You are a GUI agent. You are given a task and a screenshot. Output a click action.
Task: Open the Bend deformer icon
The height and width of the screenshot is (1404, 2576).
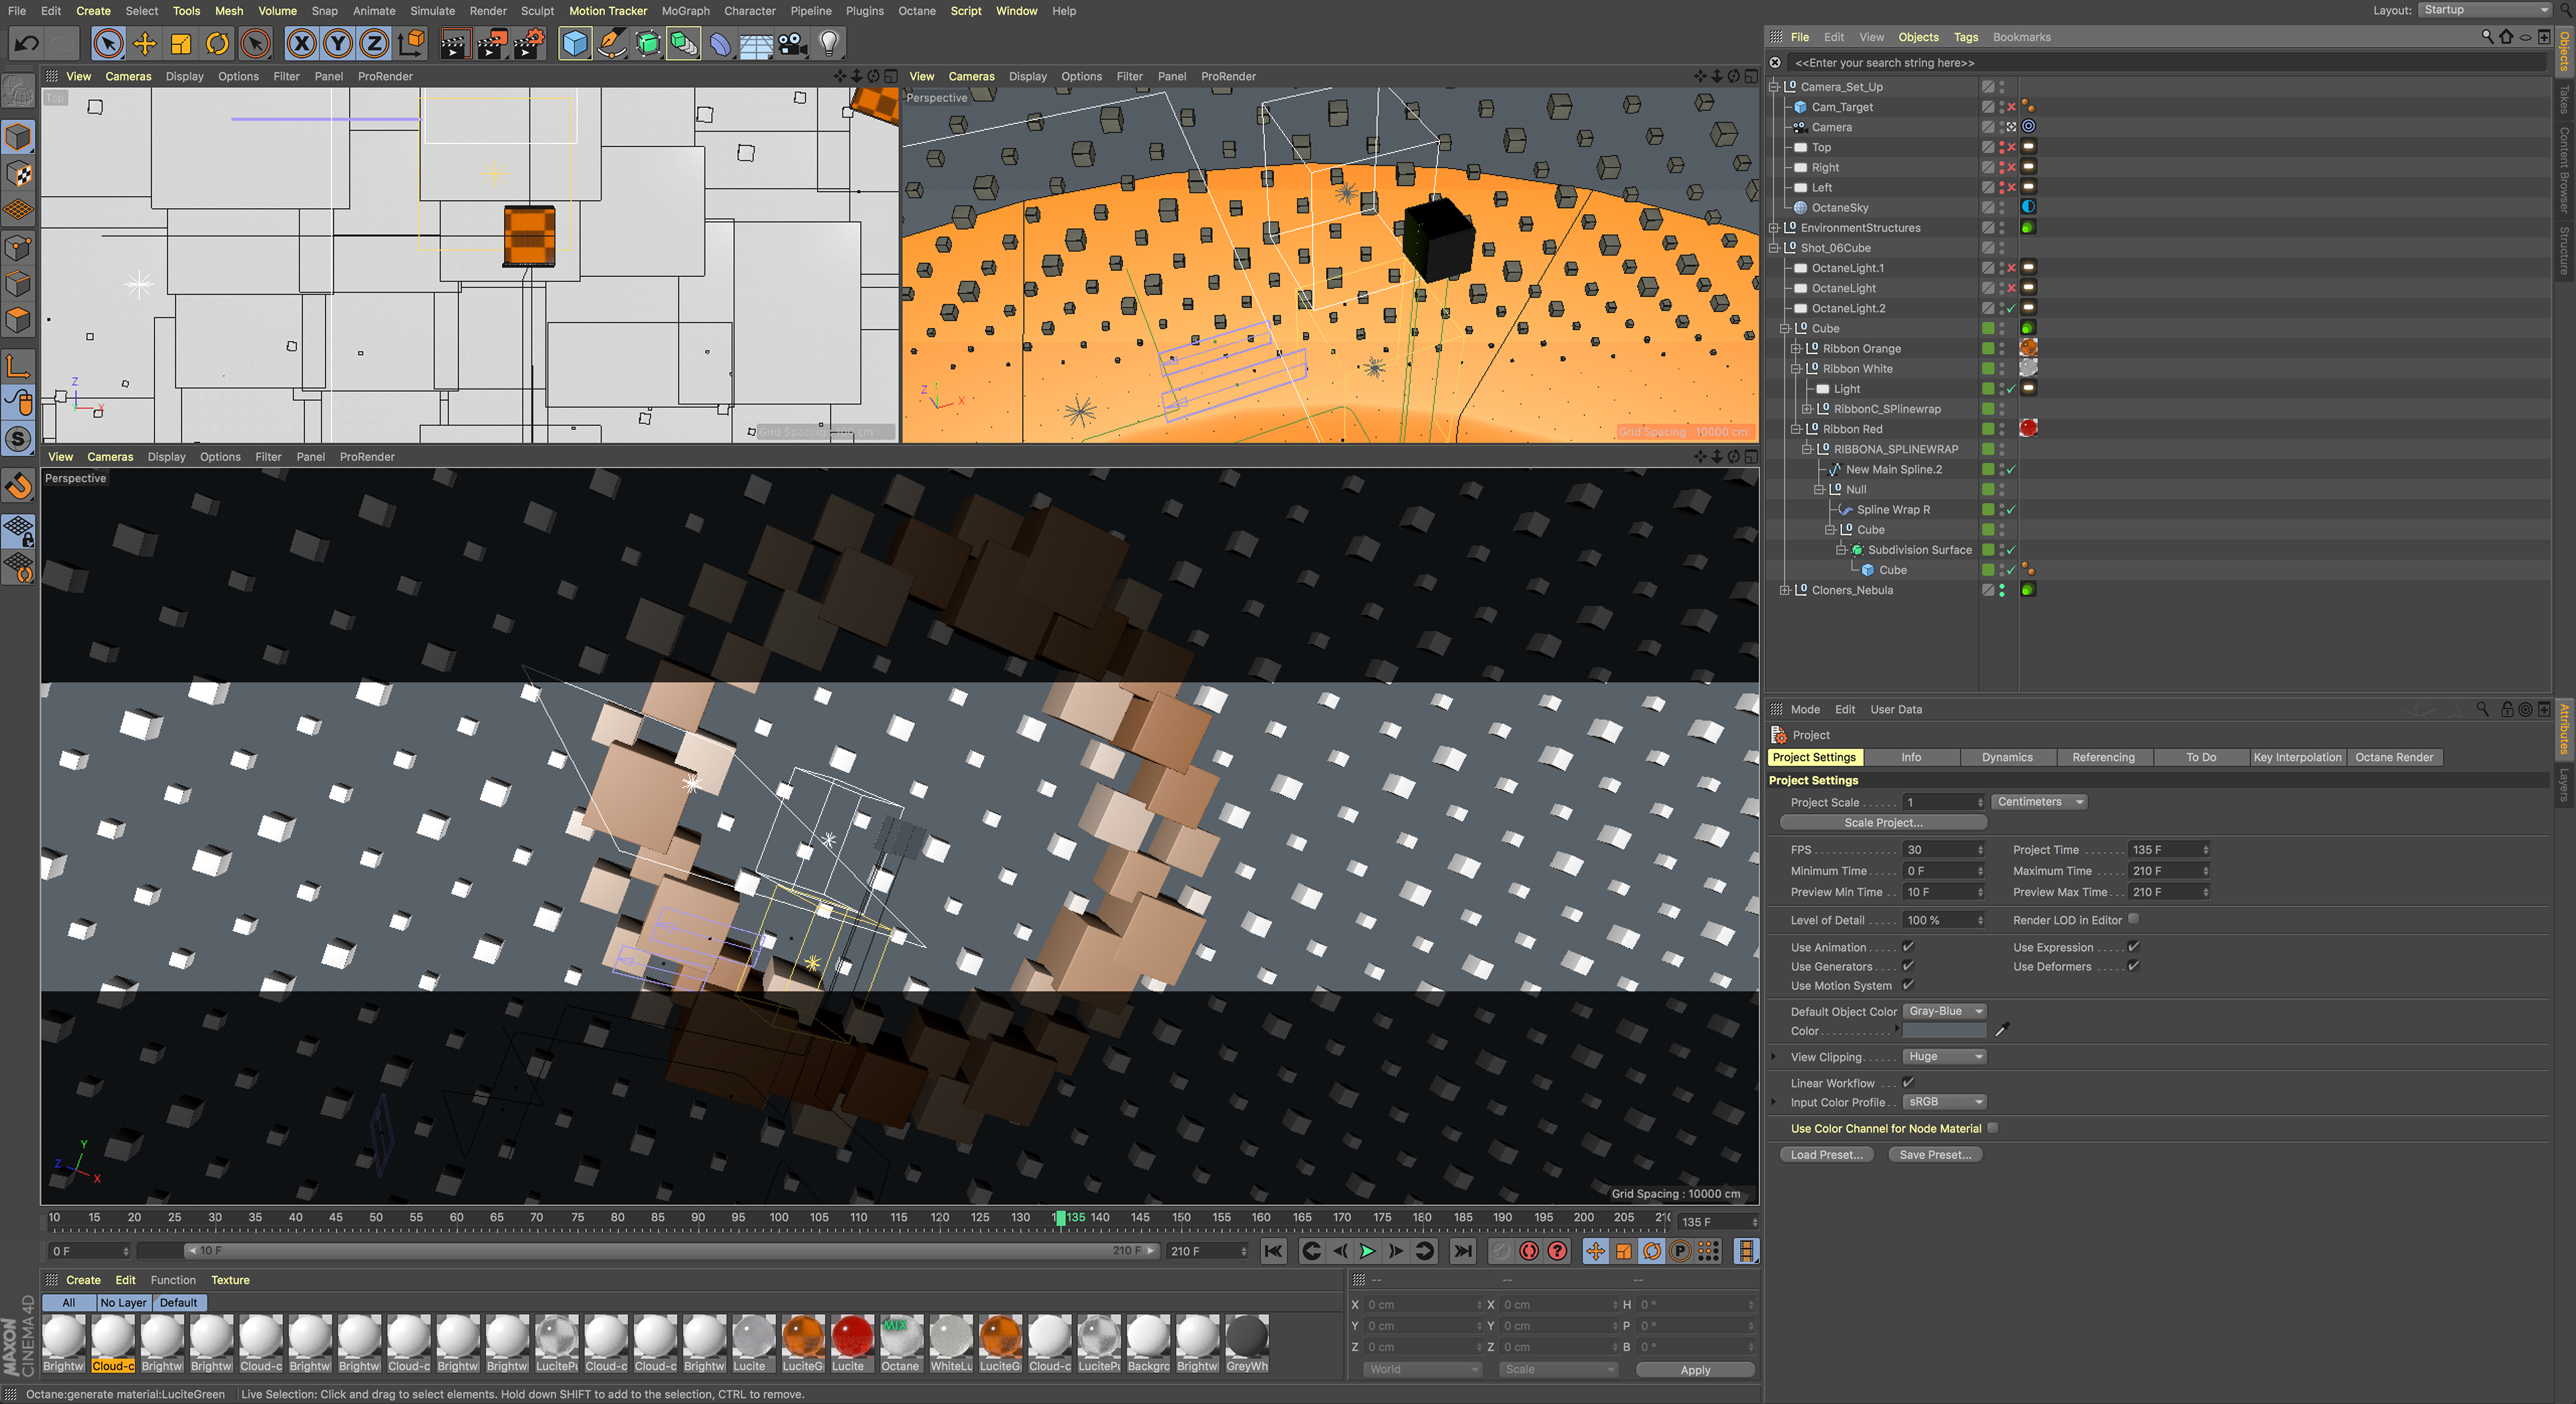click(x=720, y=43)
